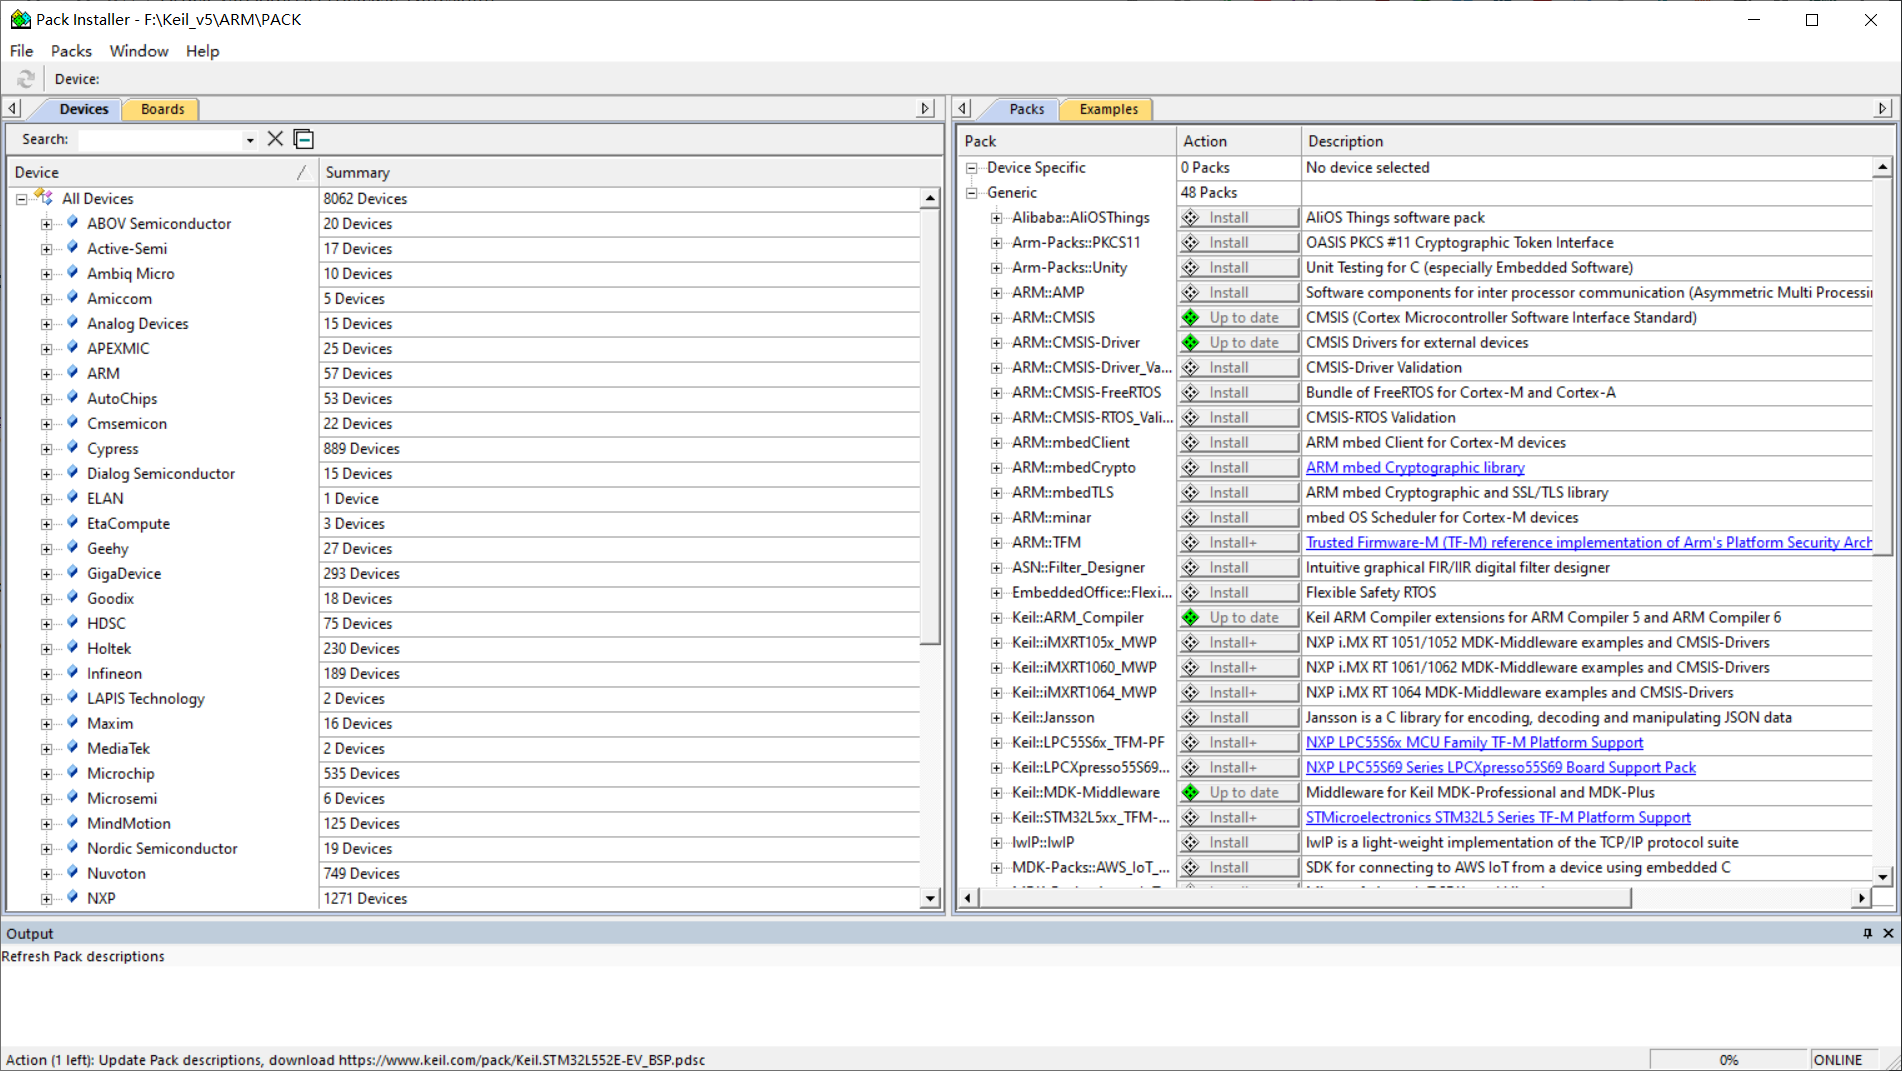Screen dimensions: 1902x1071
Task: Open the ARM mbed Cryptographic library link
Action: pos(1415,467)
